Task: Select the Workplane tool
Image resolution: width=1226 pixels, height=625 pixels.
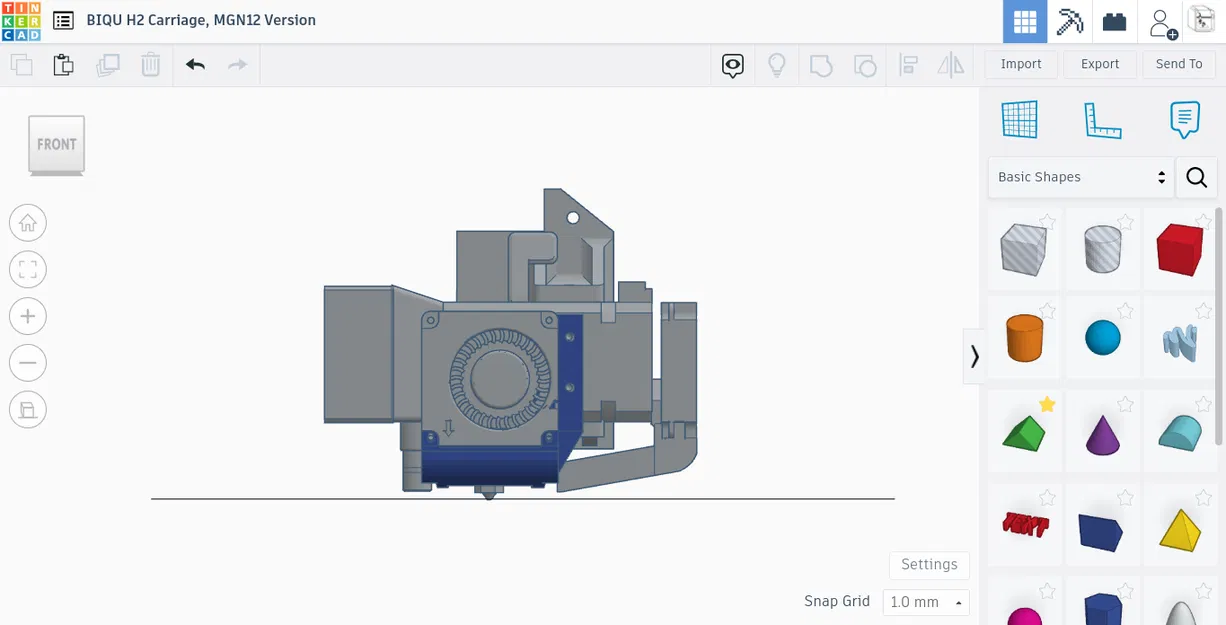Action: tap(1020, 120)
